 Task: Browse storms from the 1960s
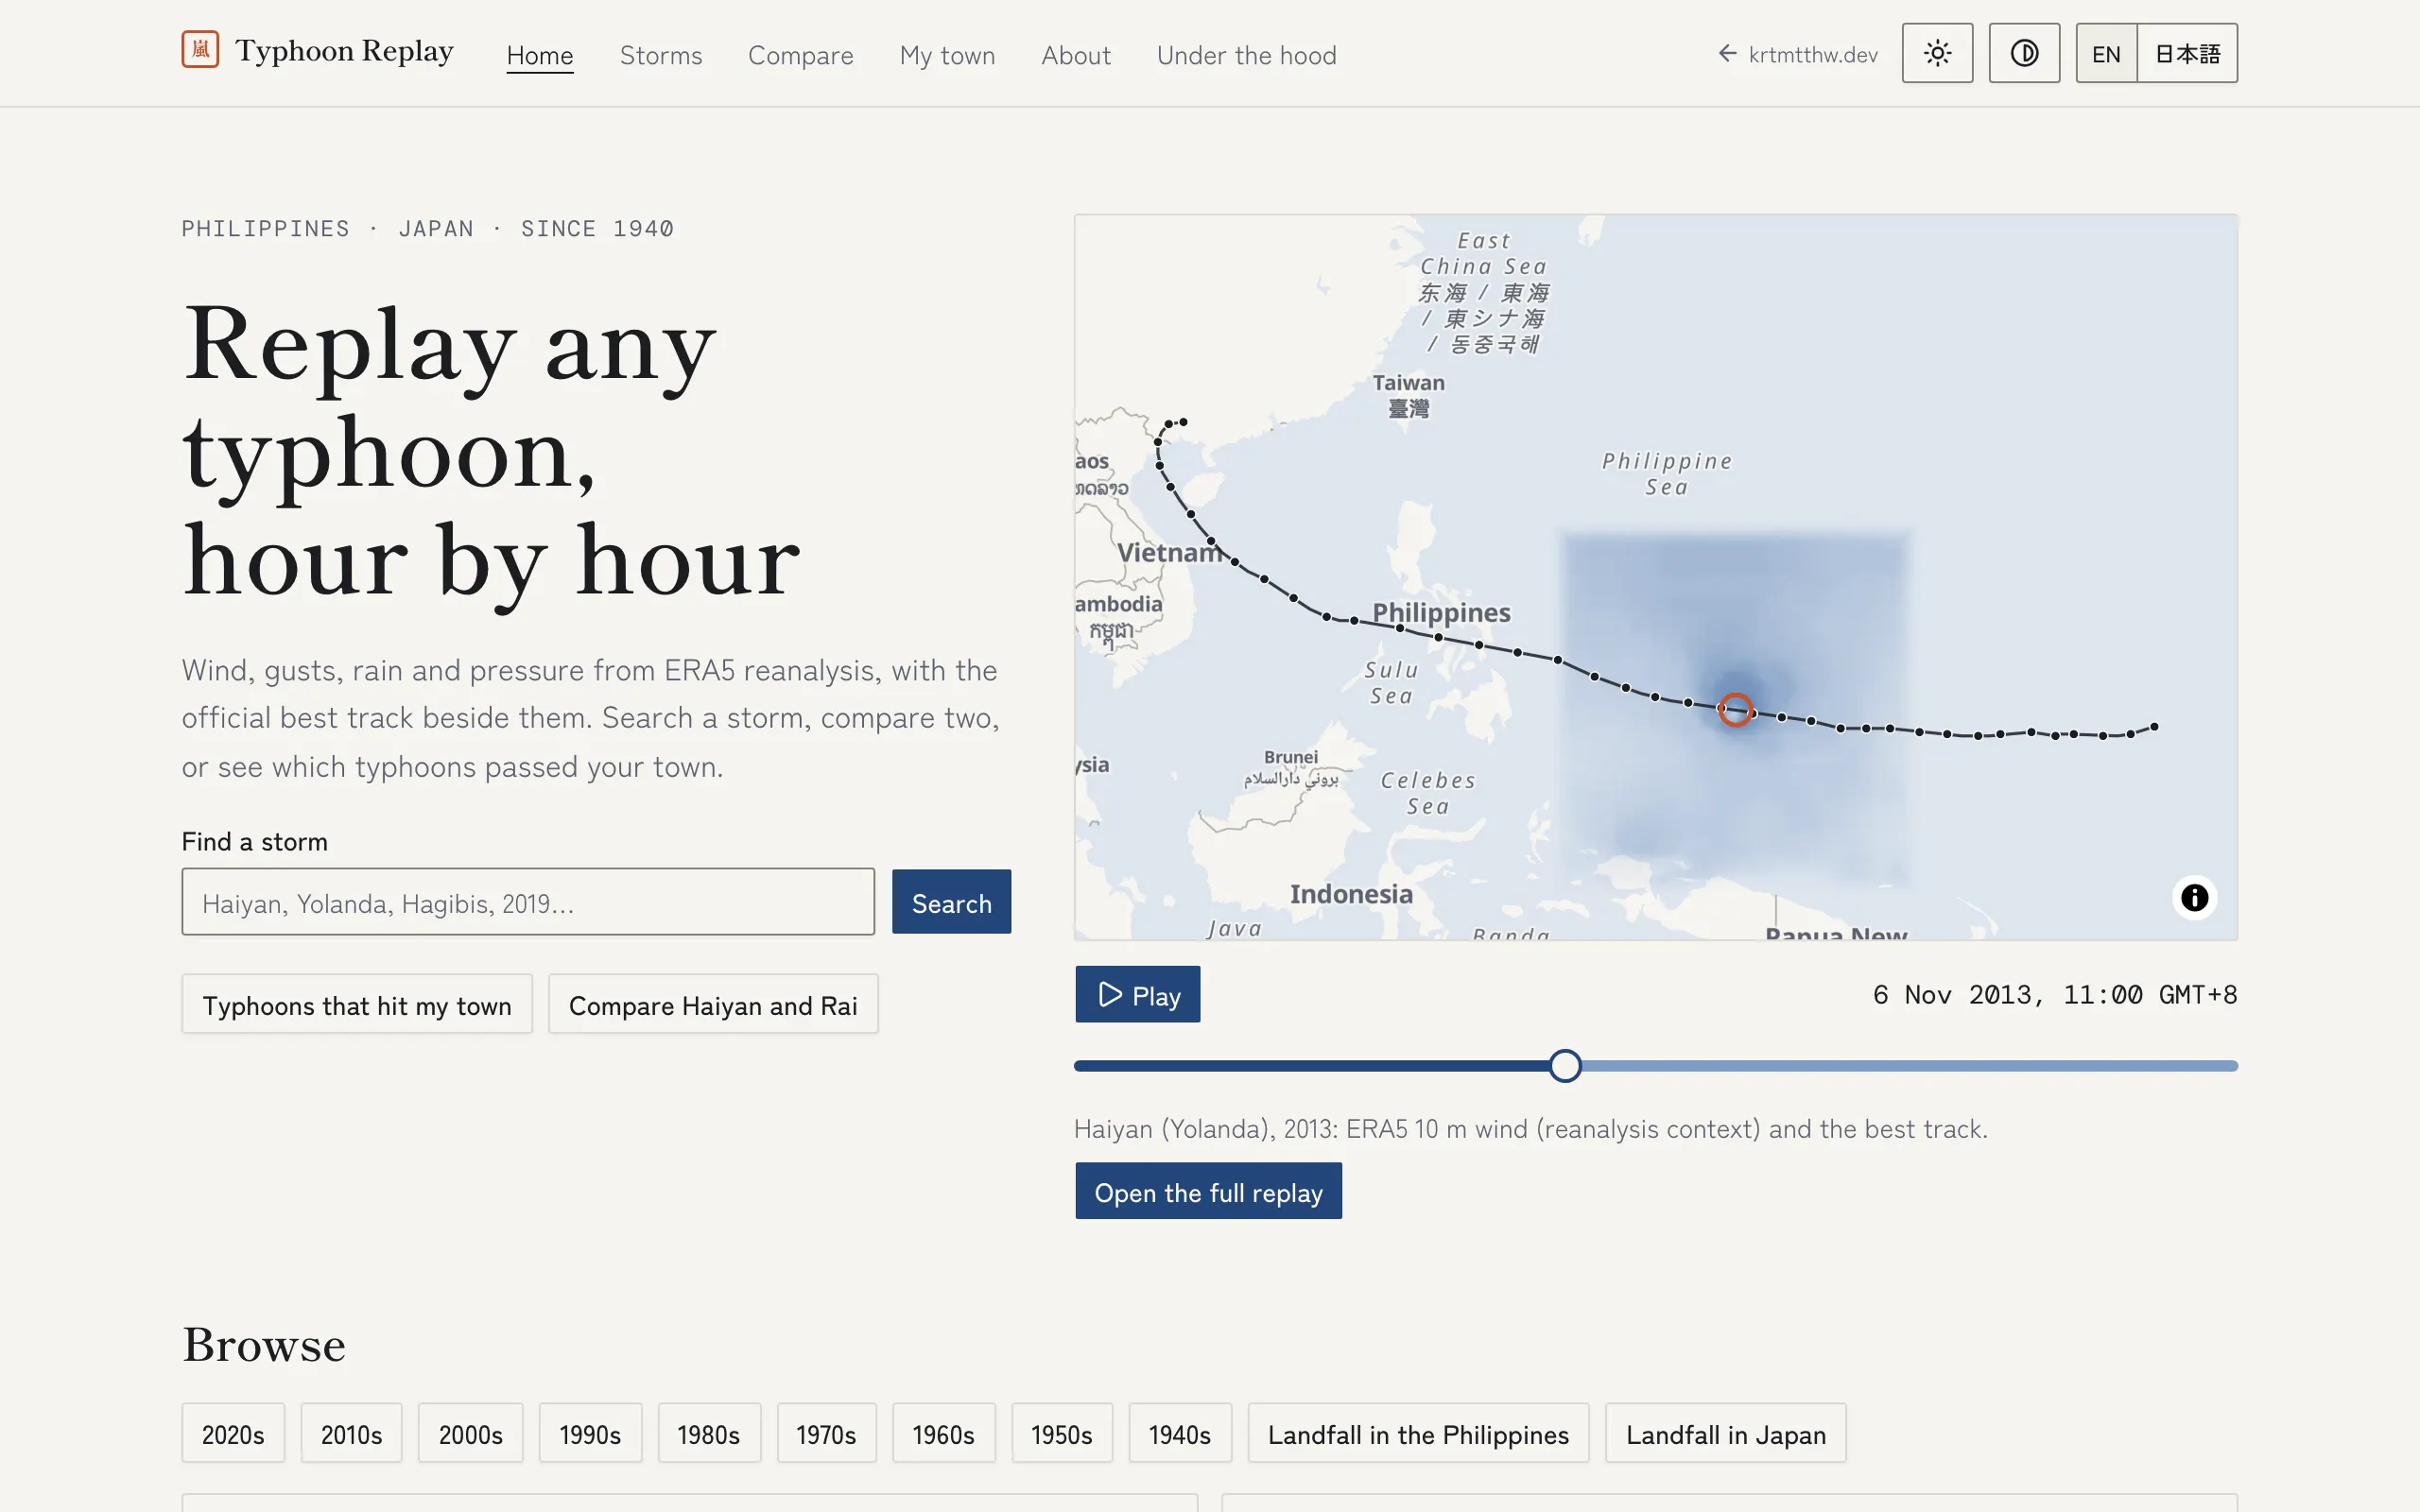943,1433
